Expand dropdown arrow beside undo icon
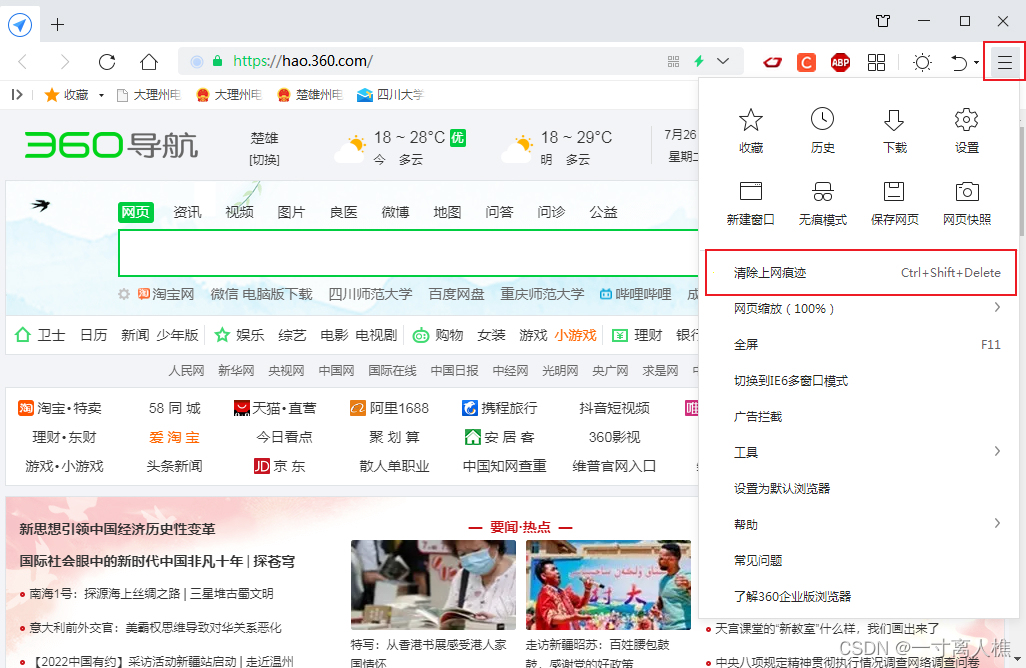 [x=976, y=63]
